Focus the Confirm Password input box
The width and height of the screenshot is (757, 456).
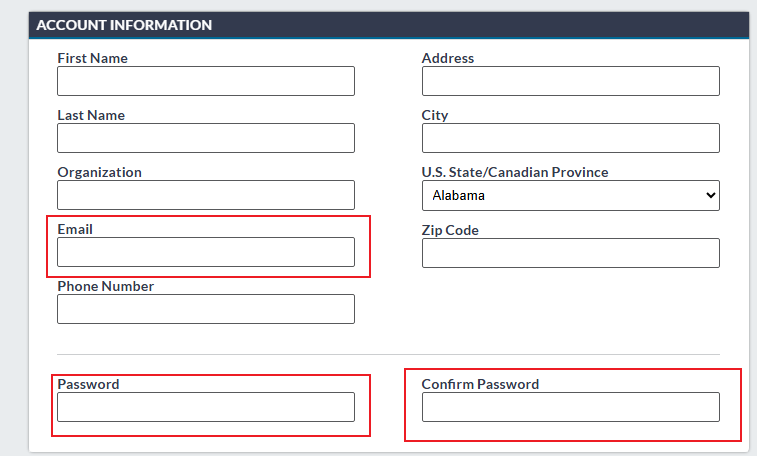[570, 407]
